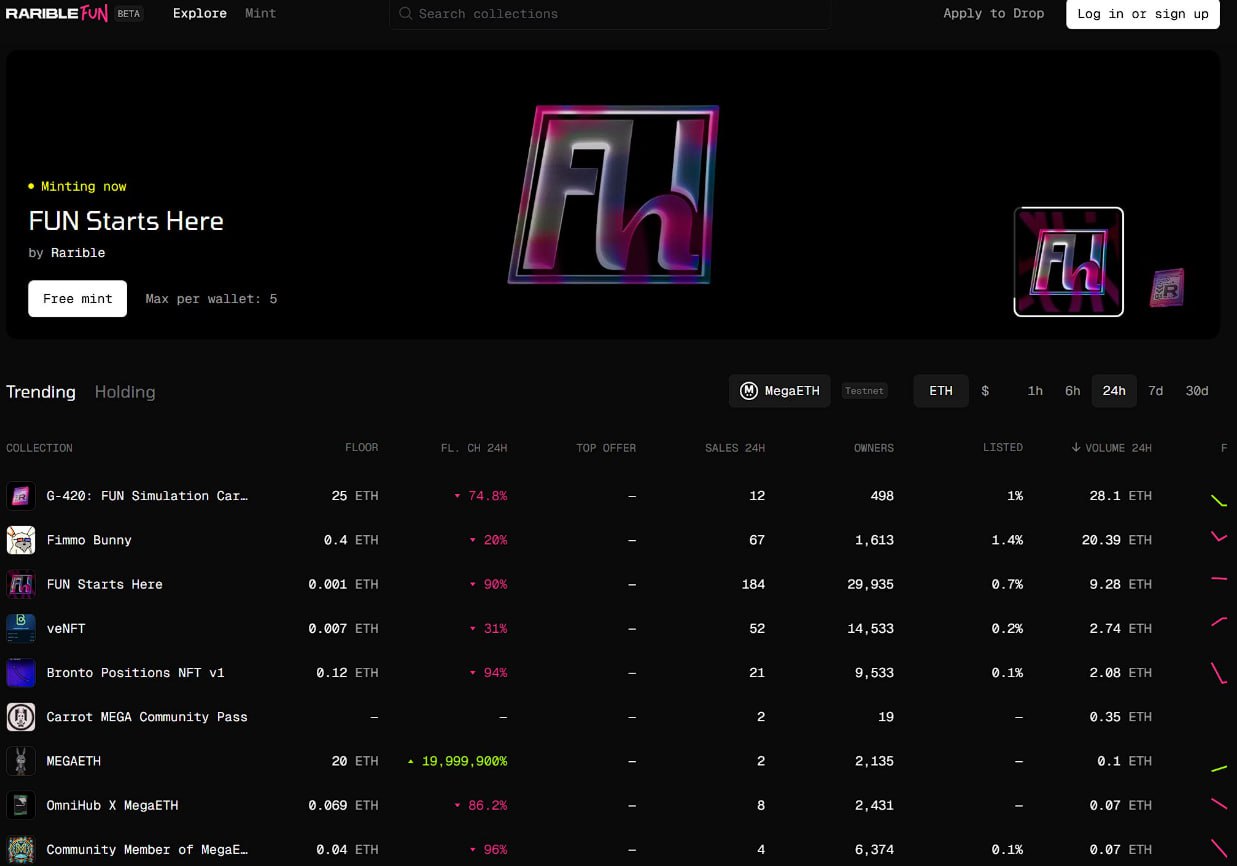Image resolution: width=1237 pixels, height=866 pixels.
Task: Click Log in or sign up
Action: coord(1142,14)
